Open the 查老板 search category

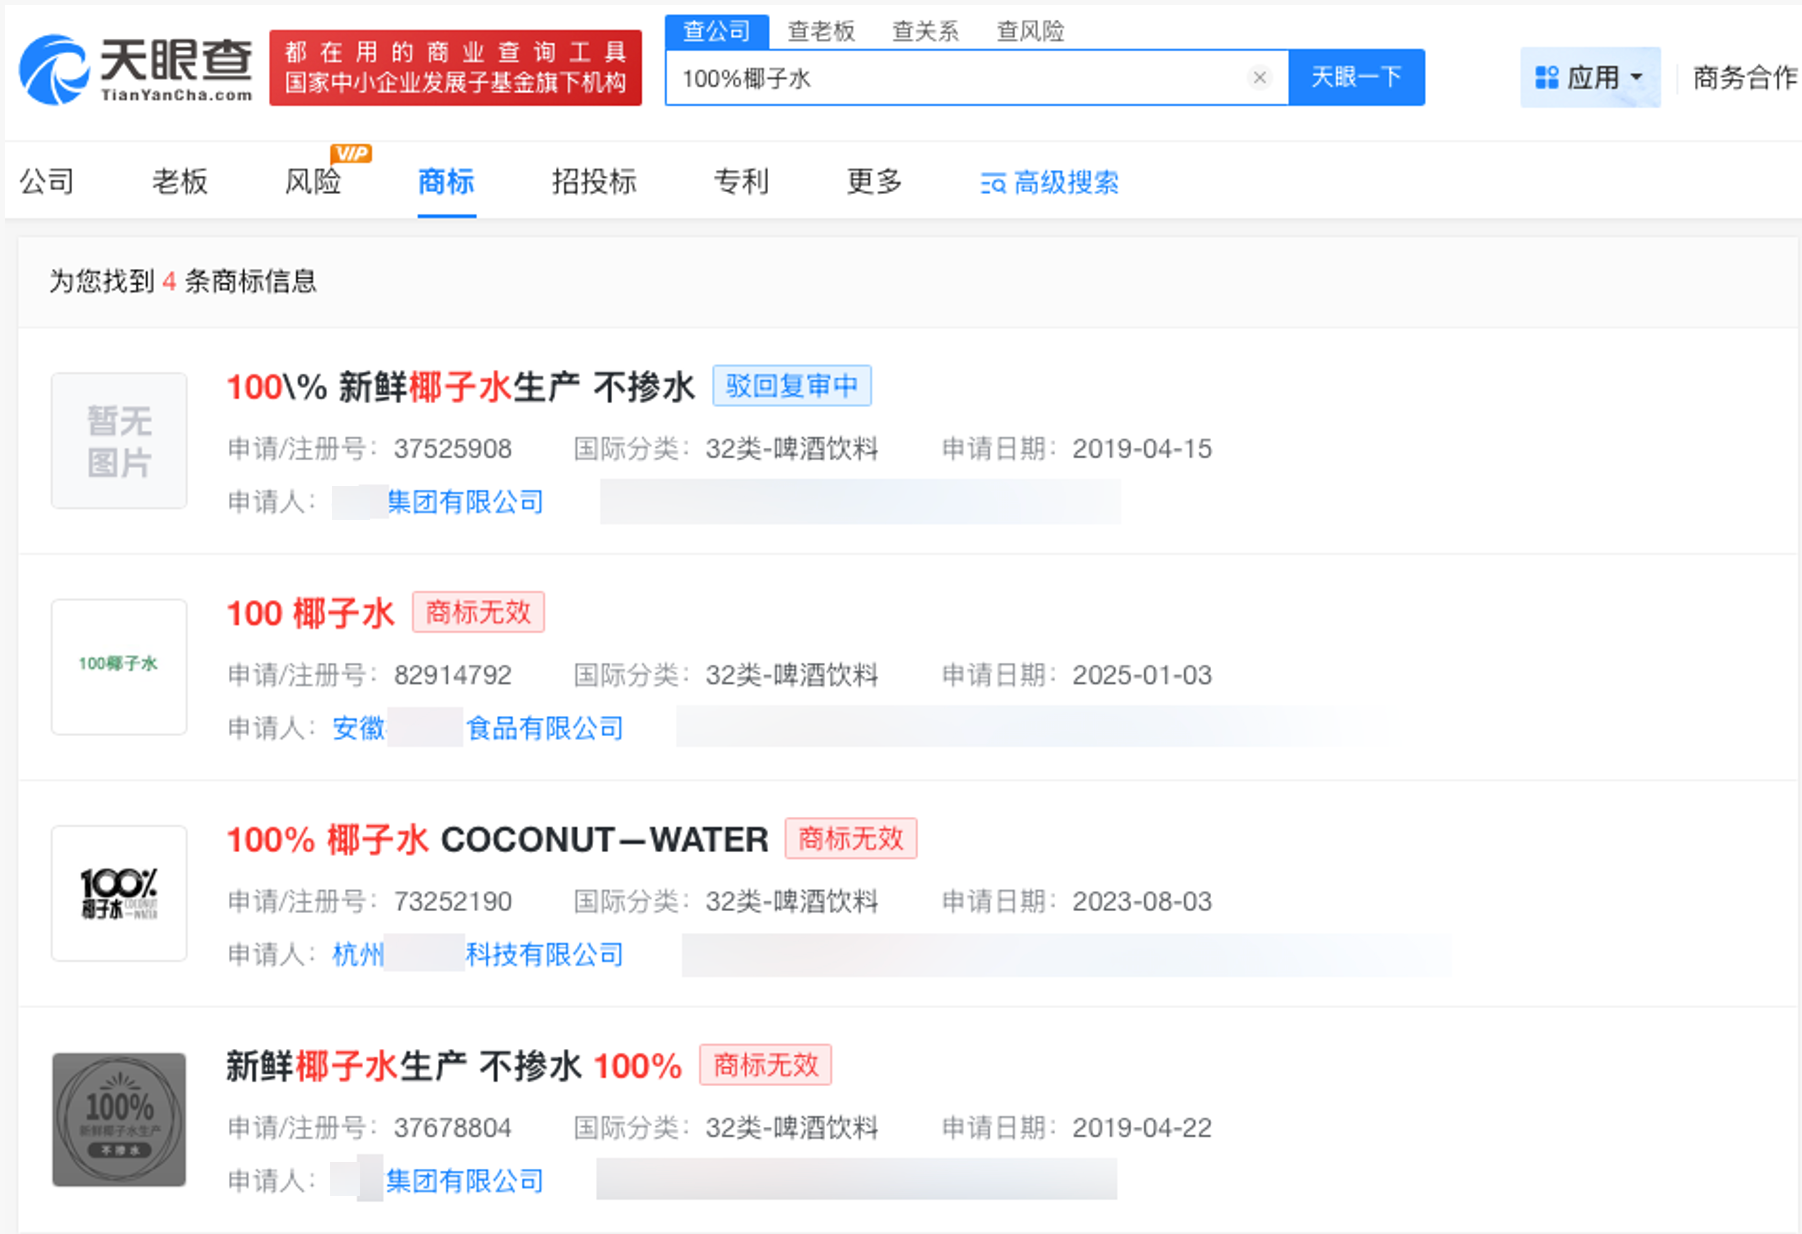click(x=820, y=30)
